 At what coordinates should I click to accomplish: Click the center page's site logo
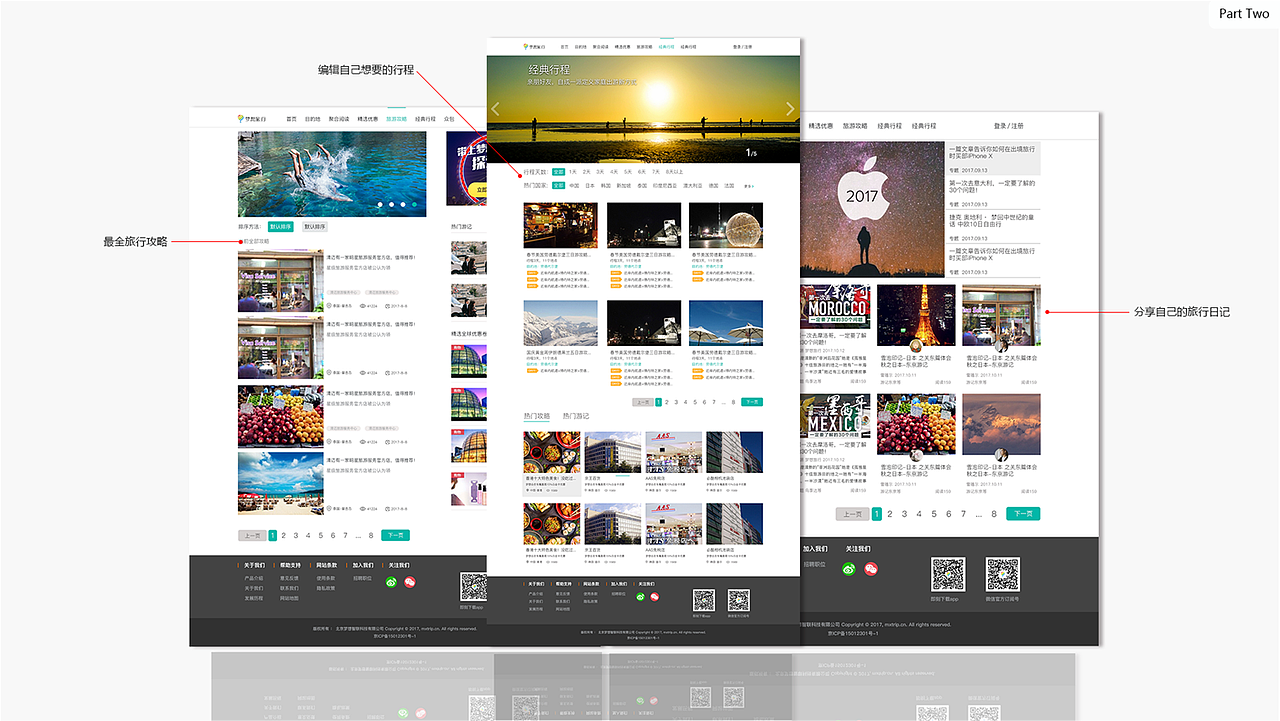[534, 47]
